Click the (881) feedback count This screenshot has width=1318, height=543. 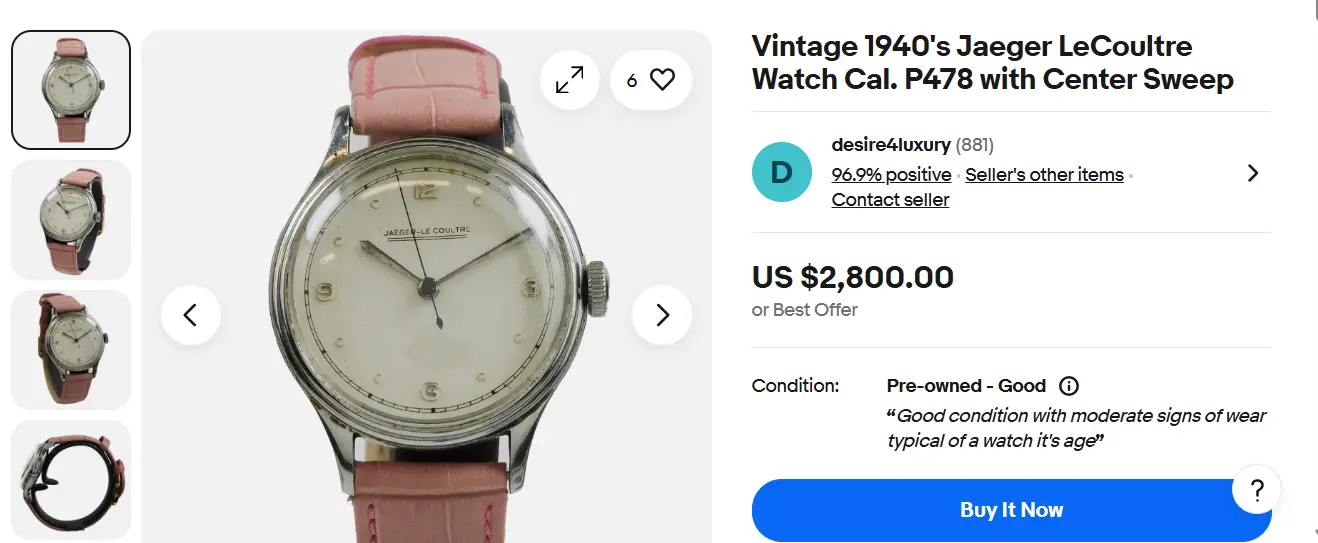tap(975, 146)
